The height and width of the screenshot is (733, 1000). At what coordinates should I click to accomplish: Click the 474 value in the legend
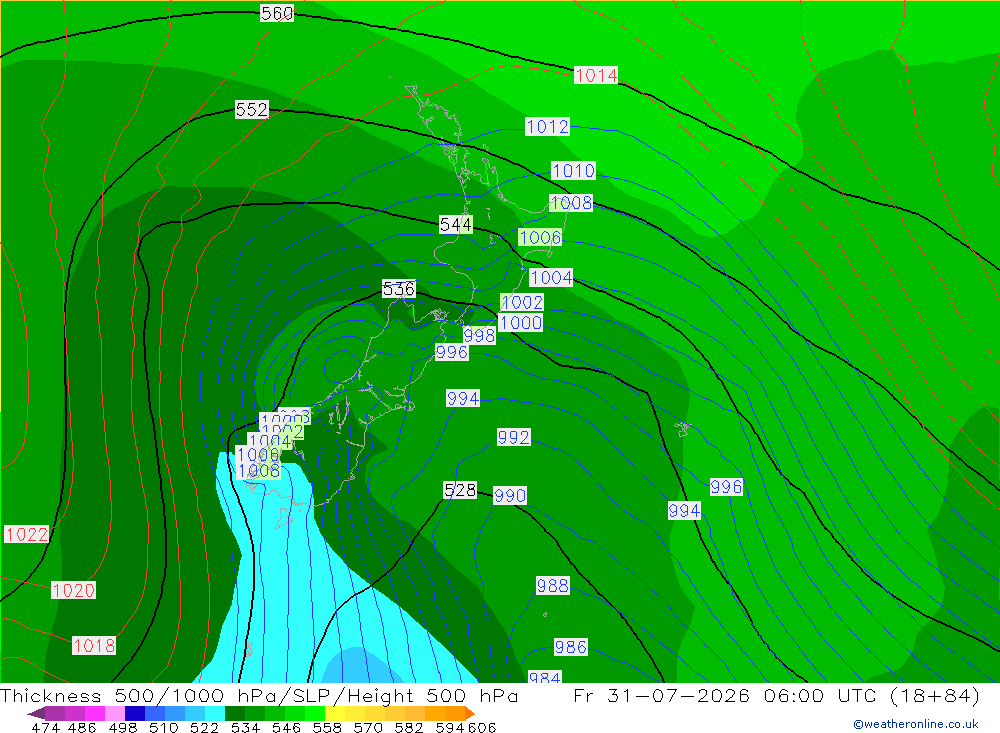pos(45,728)
